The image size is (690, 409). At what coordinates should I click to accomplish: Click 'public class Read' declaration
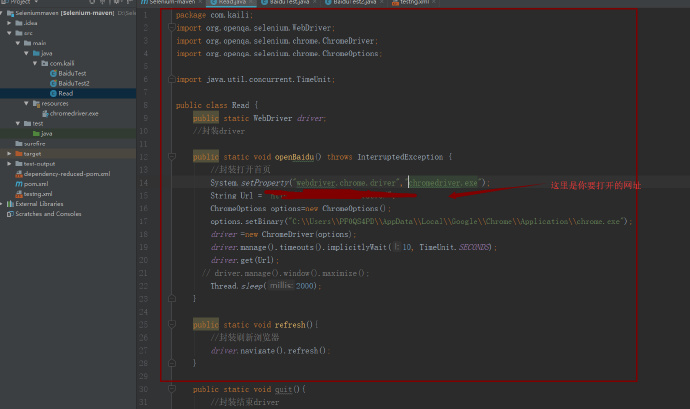point(213,105)
